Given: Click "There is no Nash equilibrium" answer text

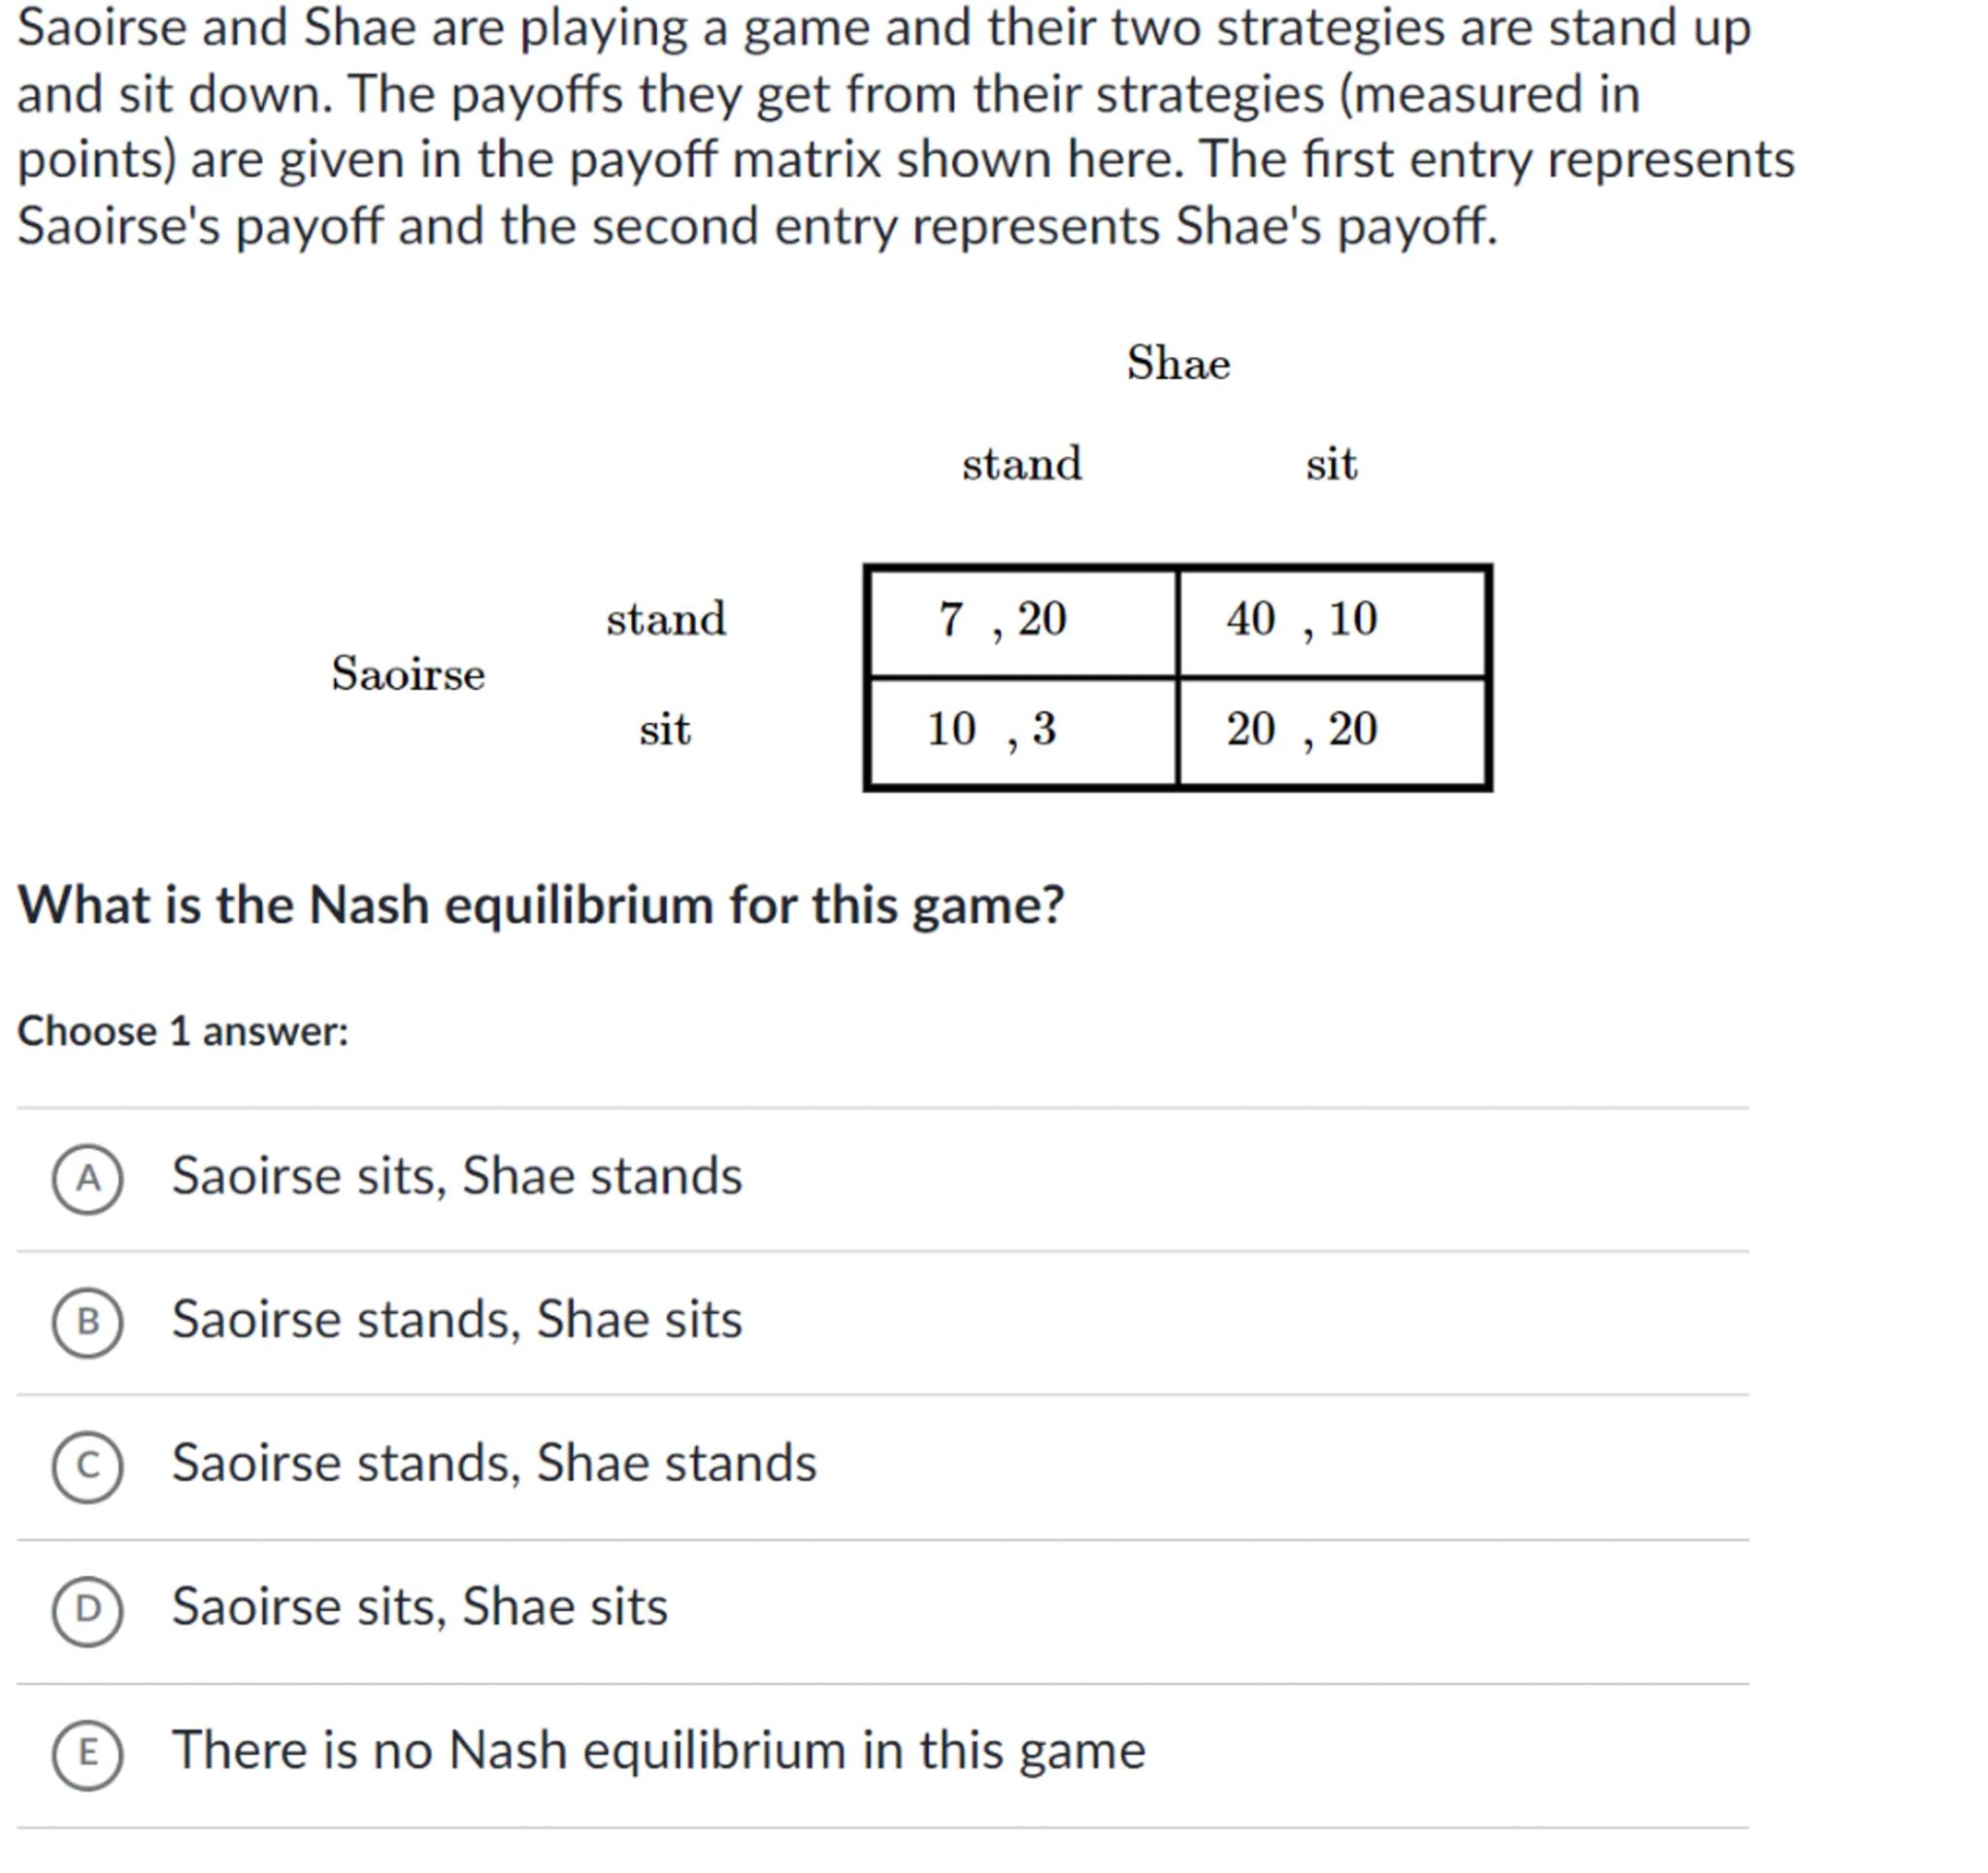Looking at the screenshot, I should tap(658, 1751).
